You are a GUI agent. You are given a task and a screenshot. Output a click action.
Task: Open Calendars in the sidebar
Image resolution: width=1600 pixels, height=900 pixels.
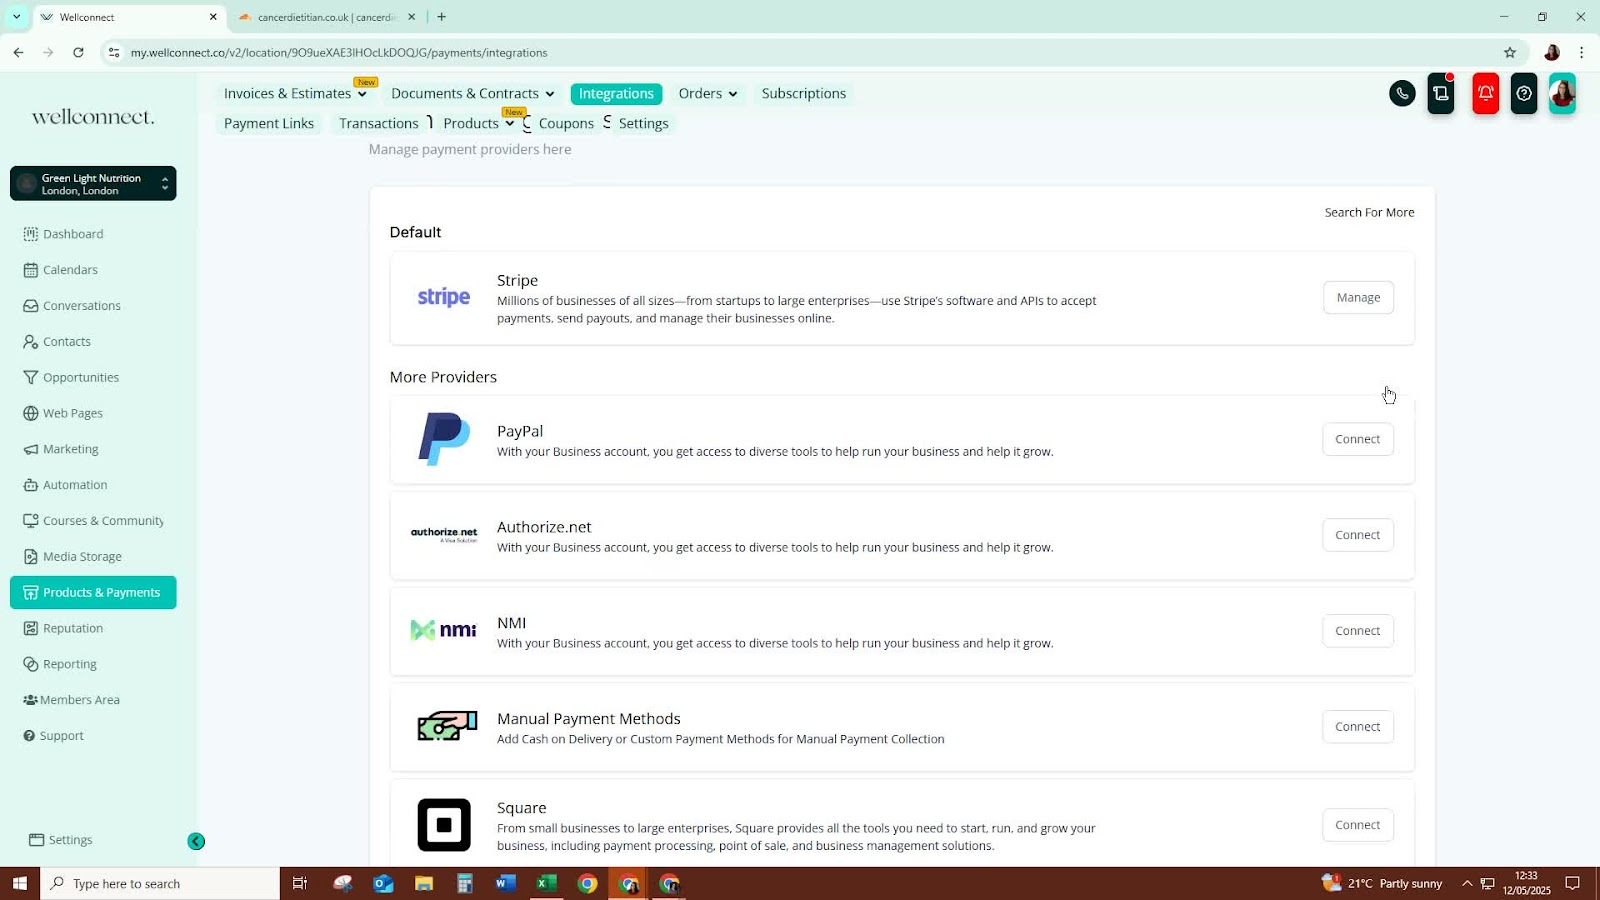click(70, 270)
